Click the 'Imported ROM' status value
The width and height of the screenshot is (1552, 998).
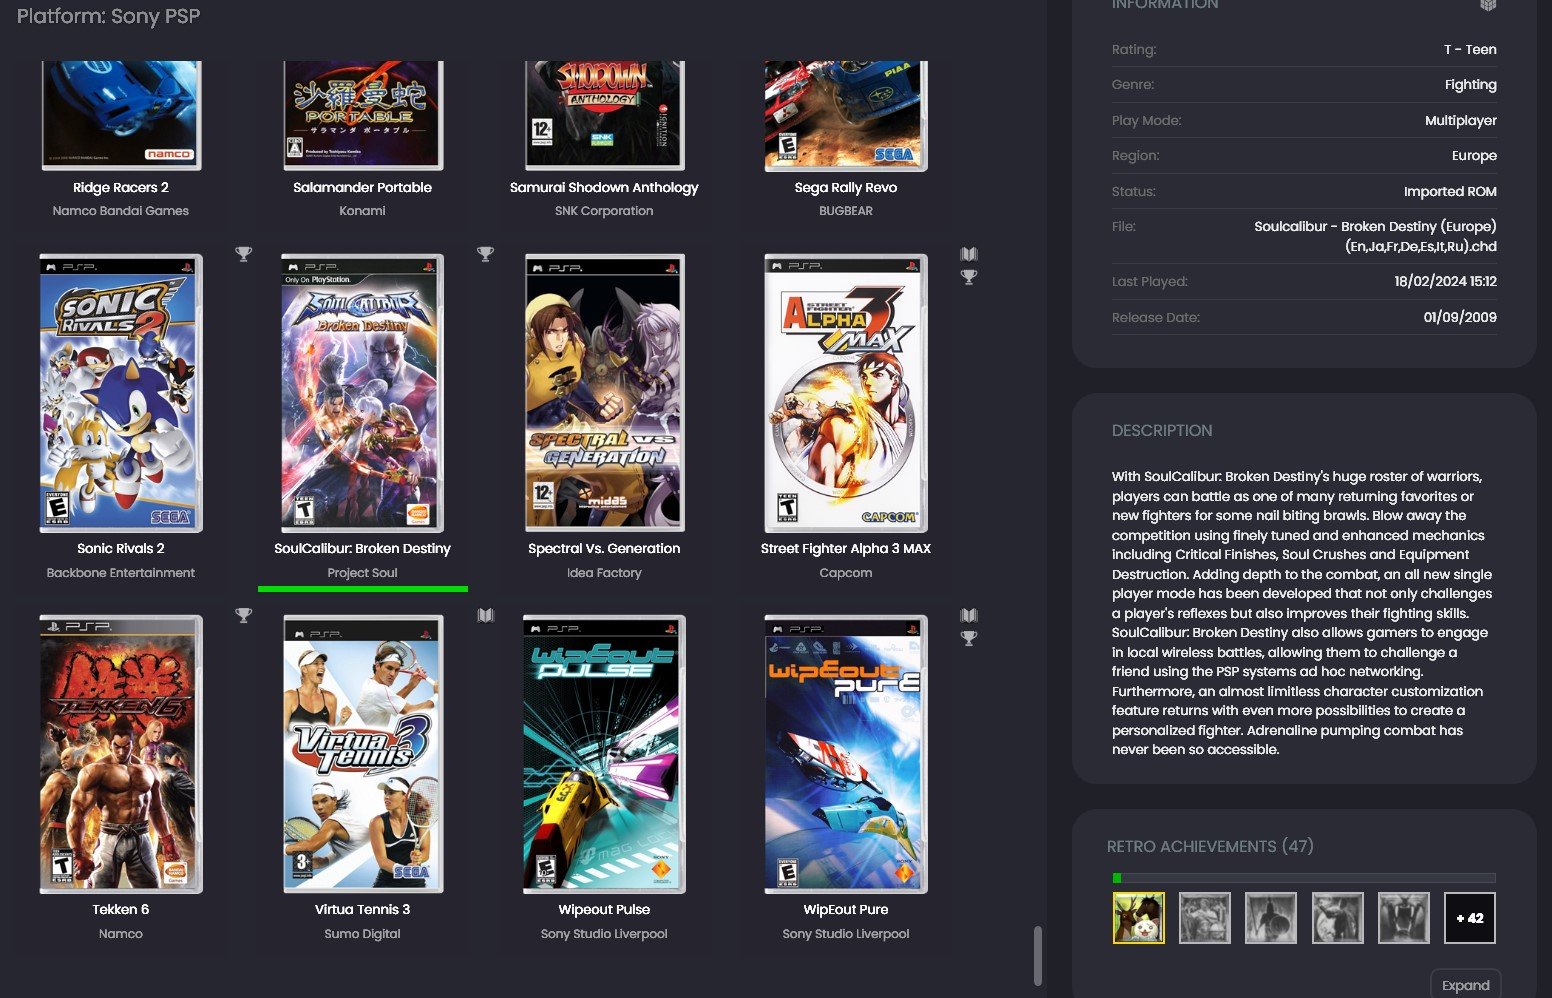1450,191
